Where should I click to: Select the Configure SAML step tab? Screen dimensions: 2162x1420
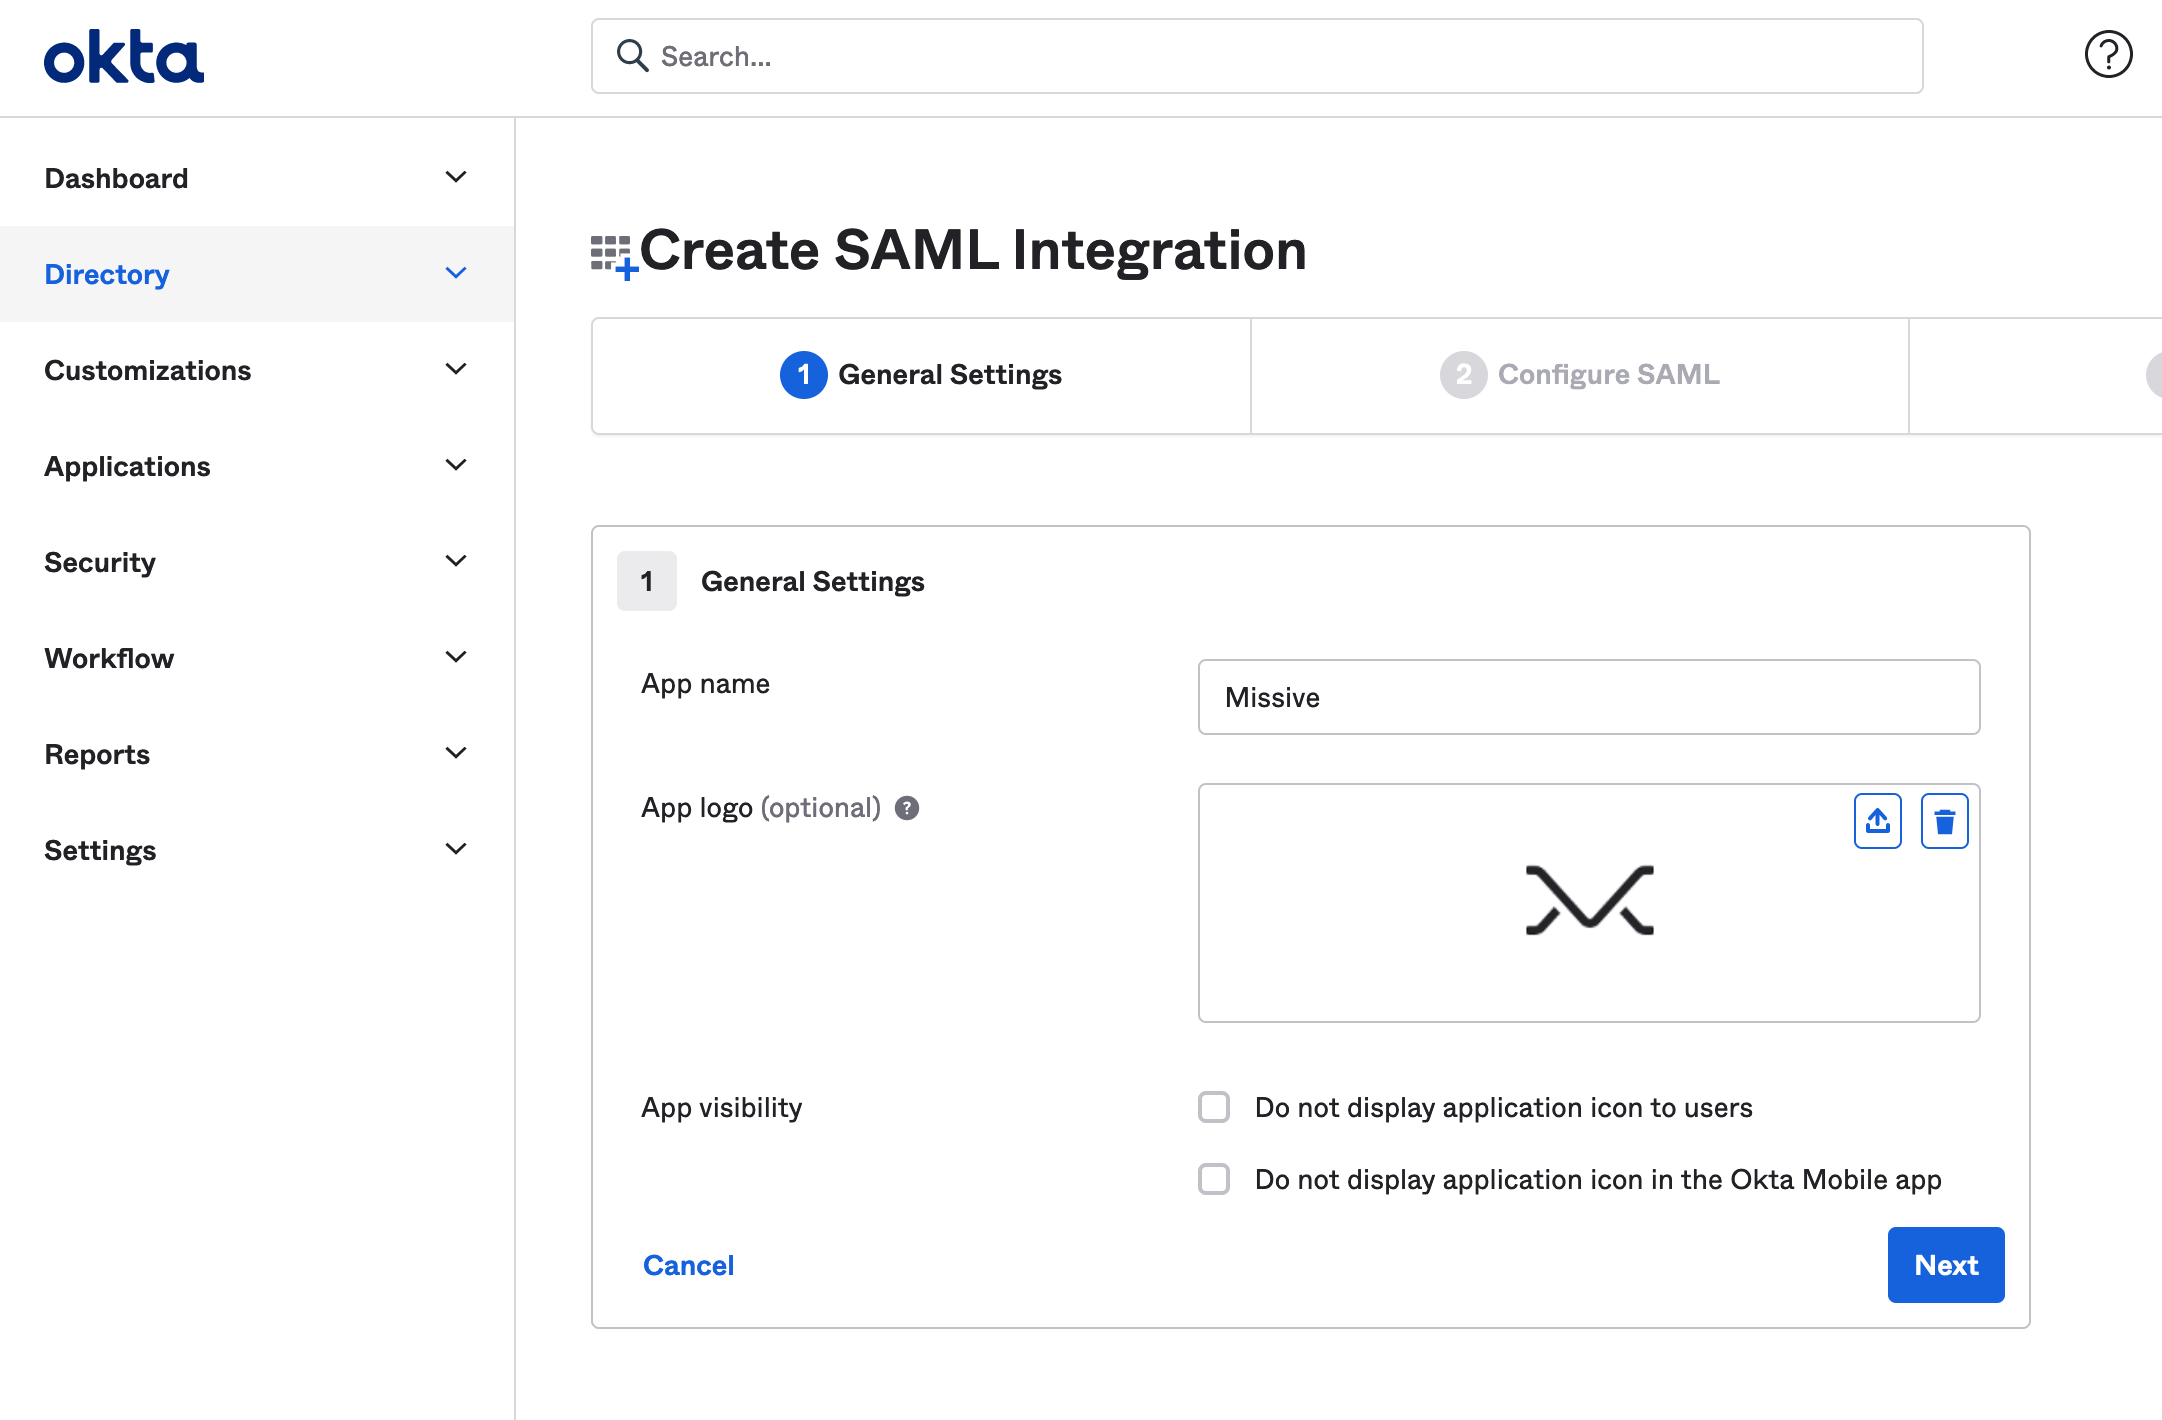coord(1579,375)
